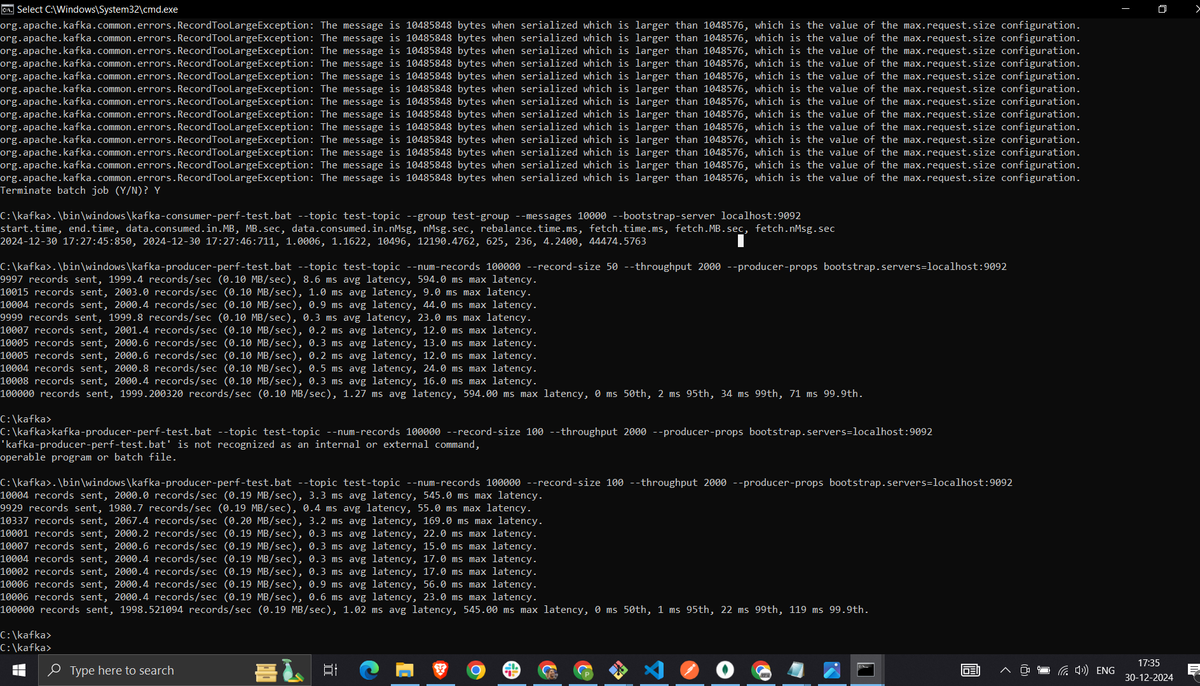Image resolution: width=1200 pixels, height=686 pixels.
Task: Click the 100000 records sent, 1999.200320 summary line
Action: [x=431, y=394]
